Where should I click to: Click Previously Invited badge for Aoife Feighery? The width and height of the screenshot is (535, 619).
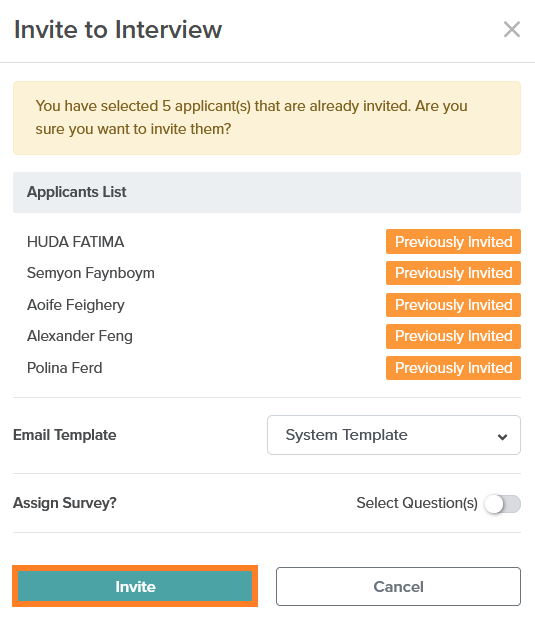click(453, 305)
